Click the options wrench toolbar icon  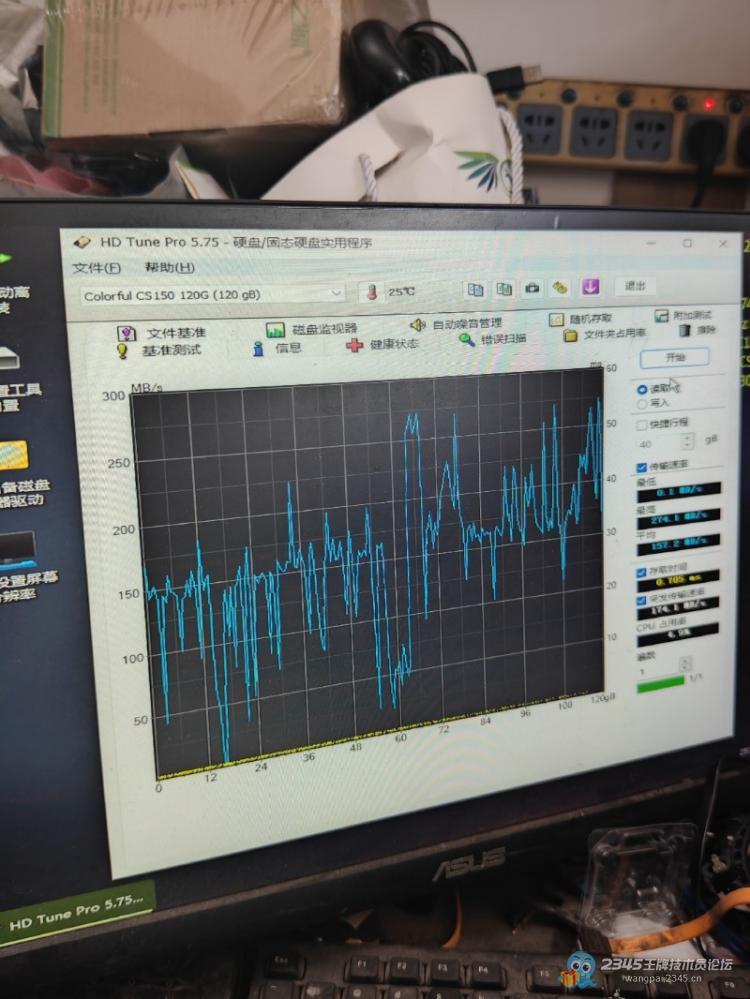pos(560,288)
